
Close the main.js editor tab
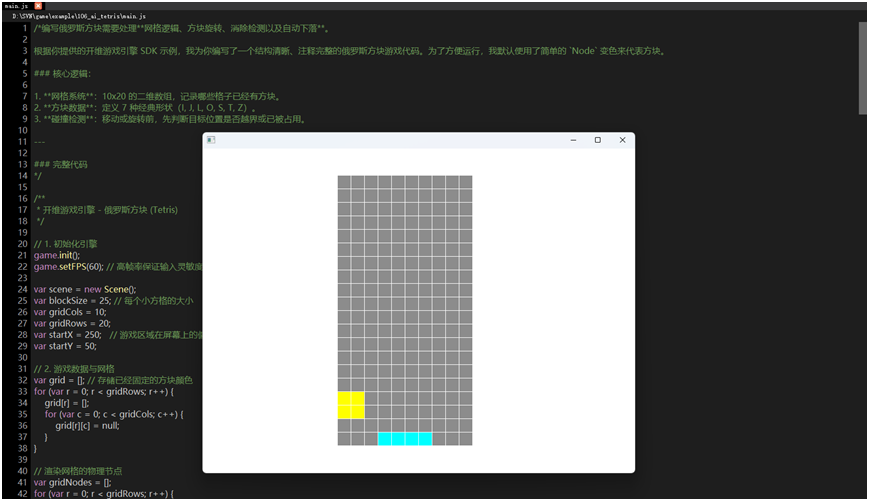pos(38,6)
